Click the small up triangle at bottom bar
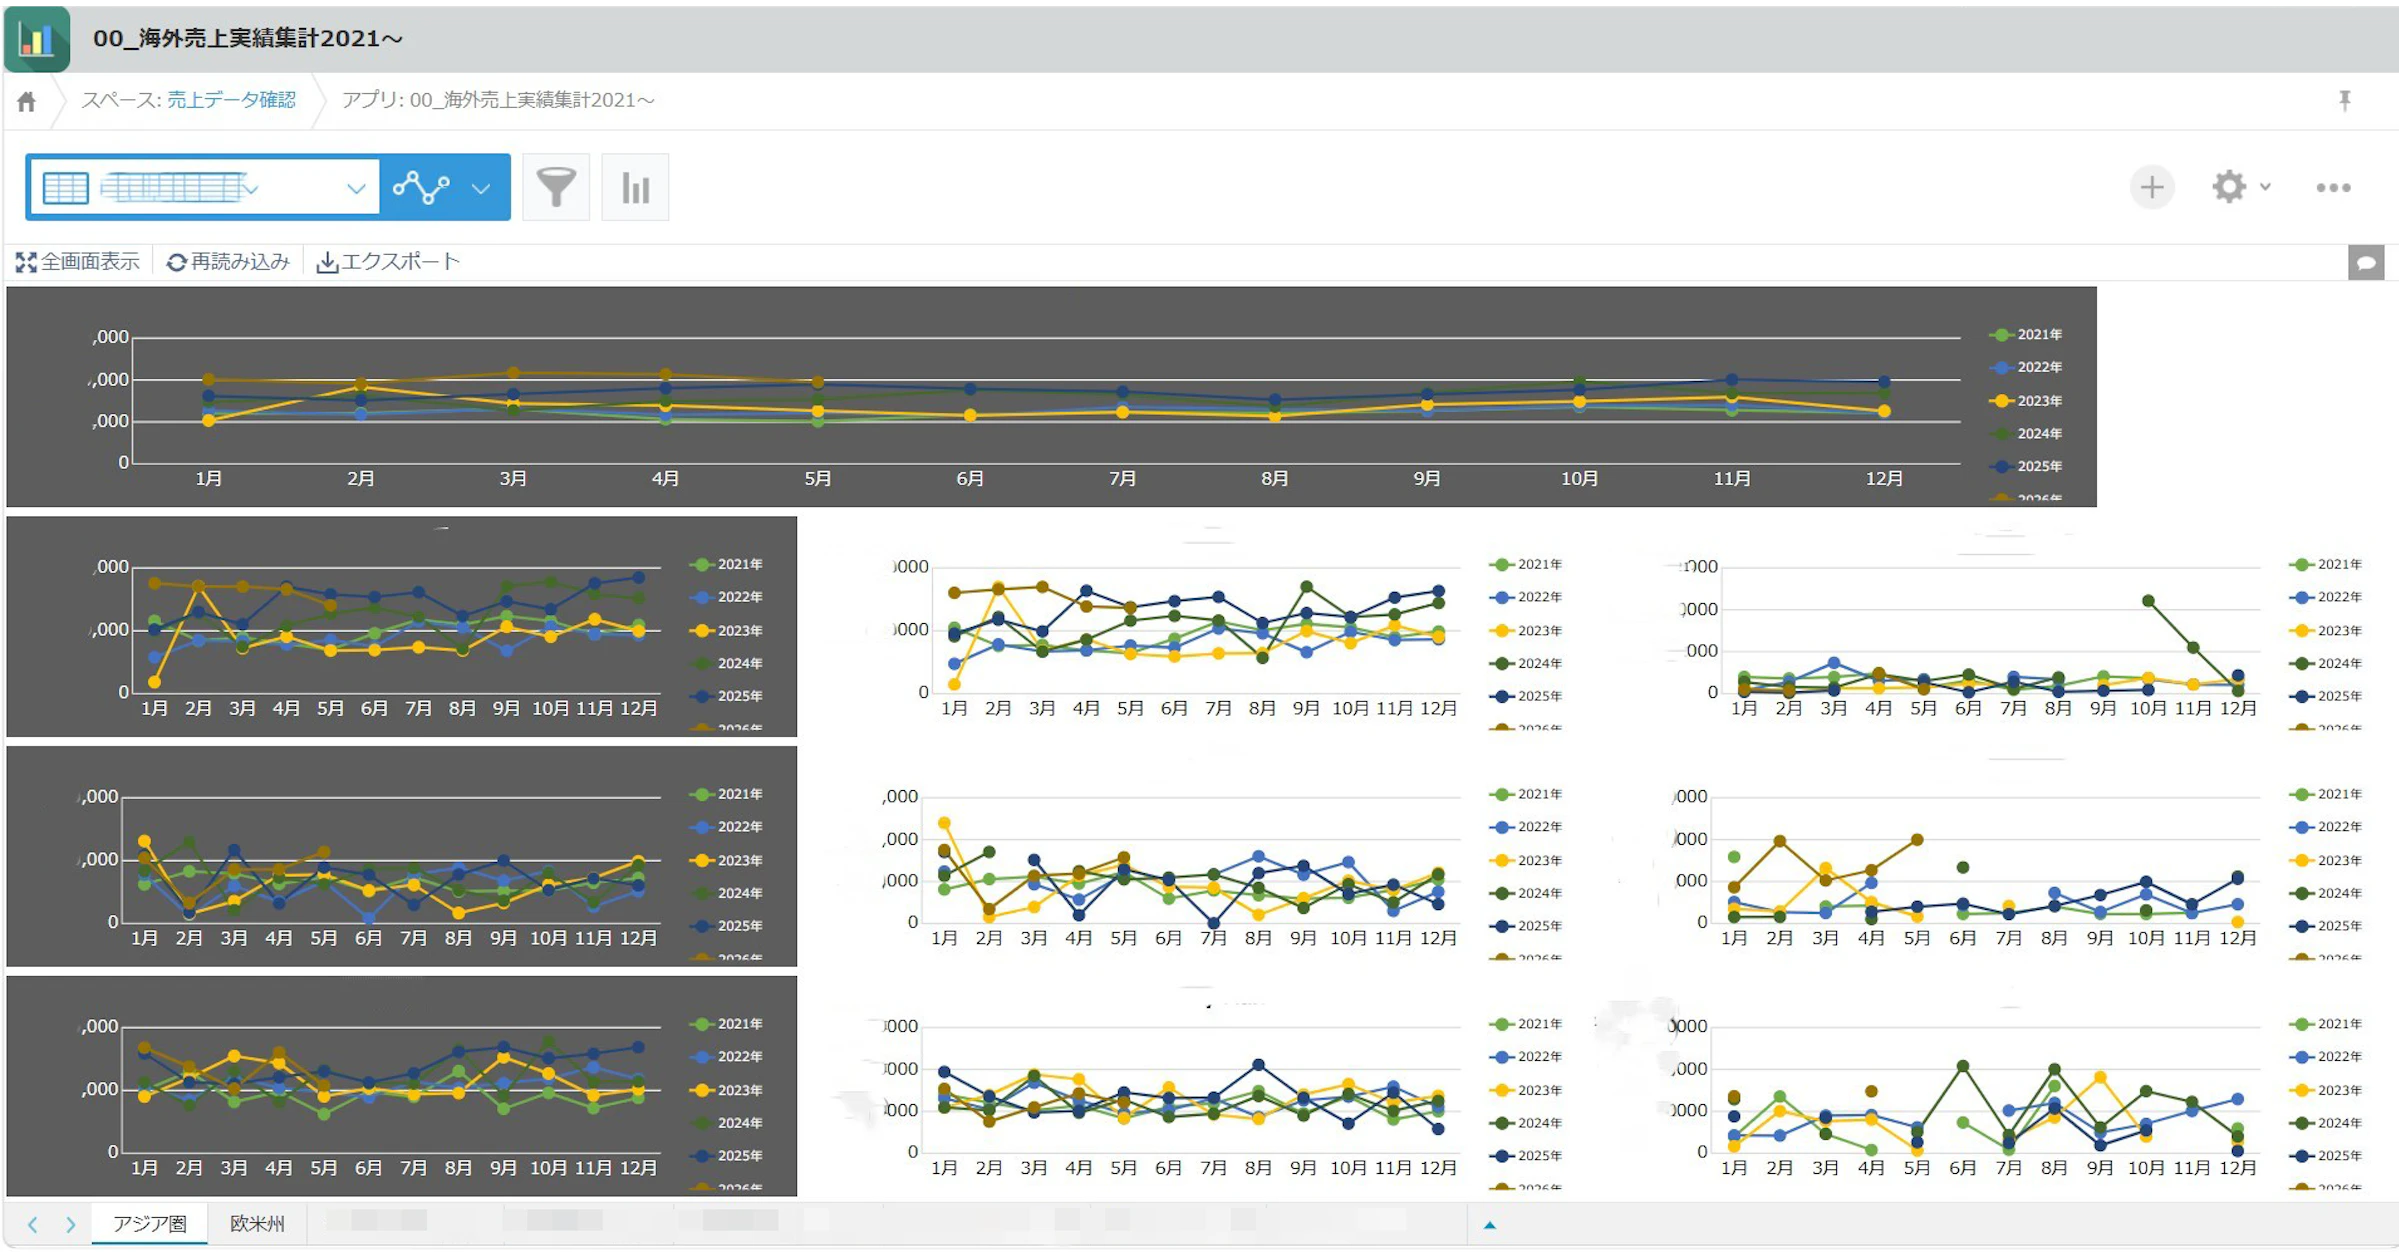The height and width of the screenshot is (1252, 2399). coord(1489,1225)
